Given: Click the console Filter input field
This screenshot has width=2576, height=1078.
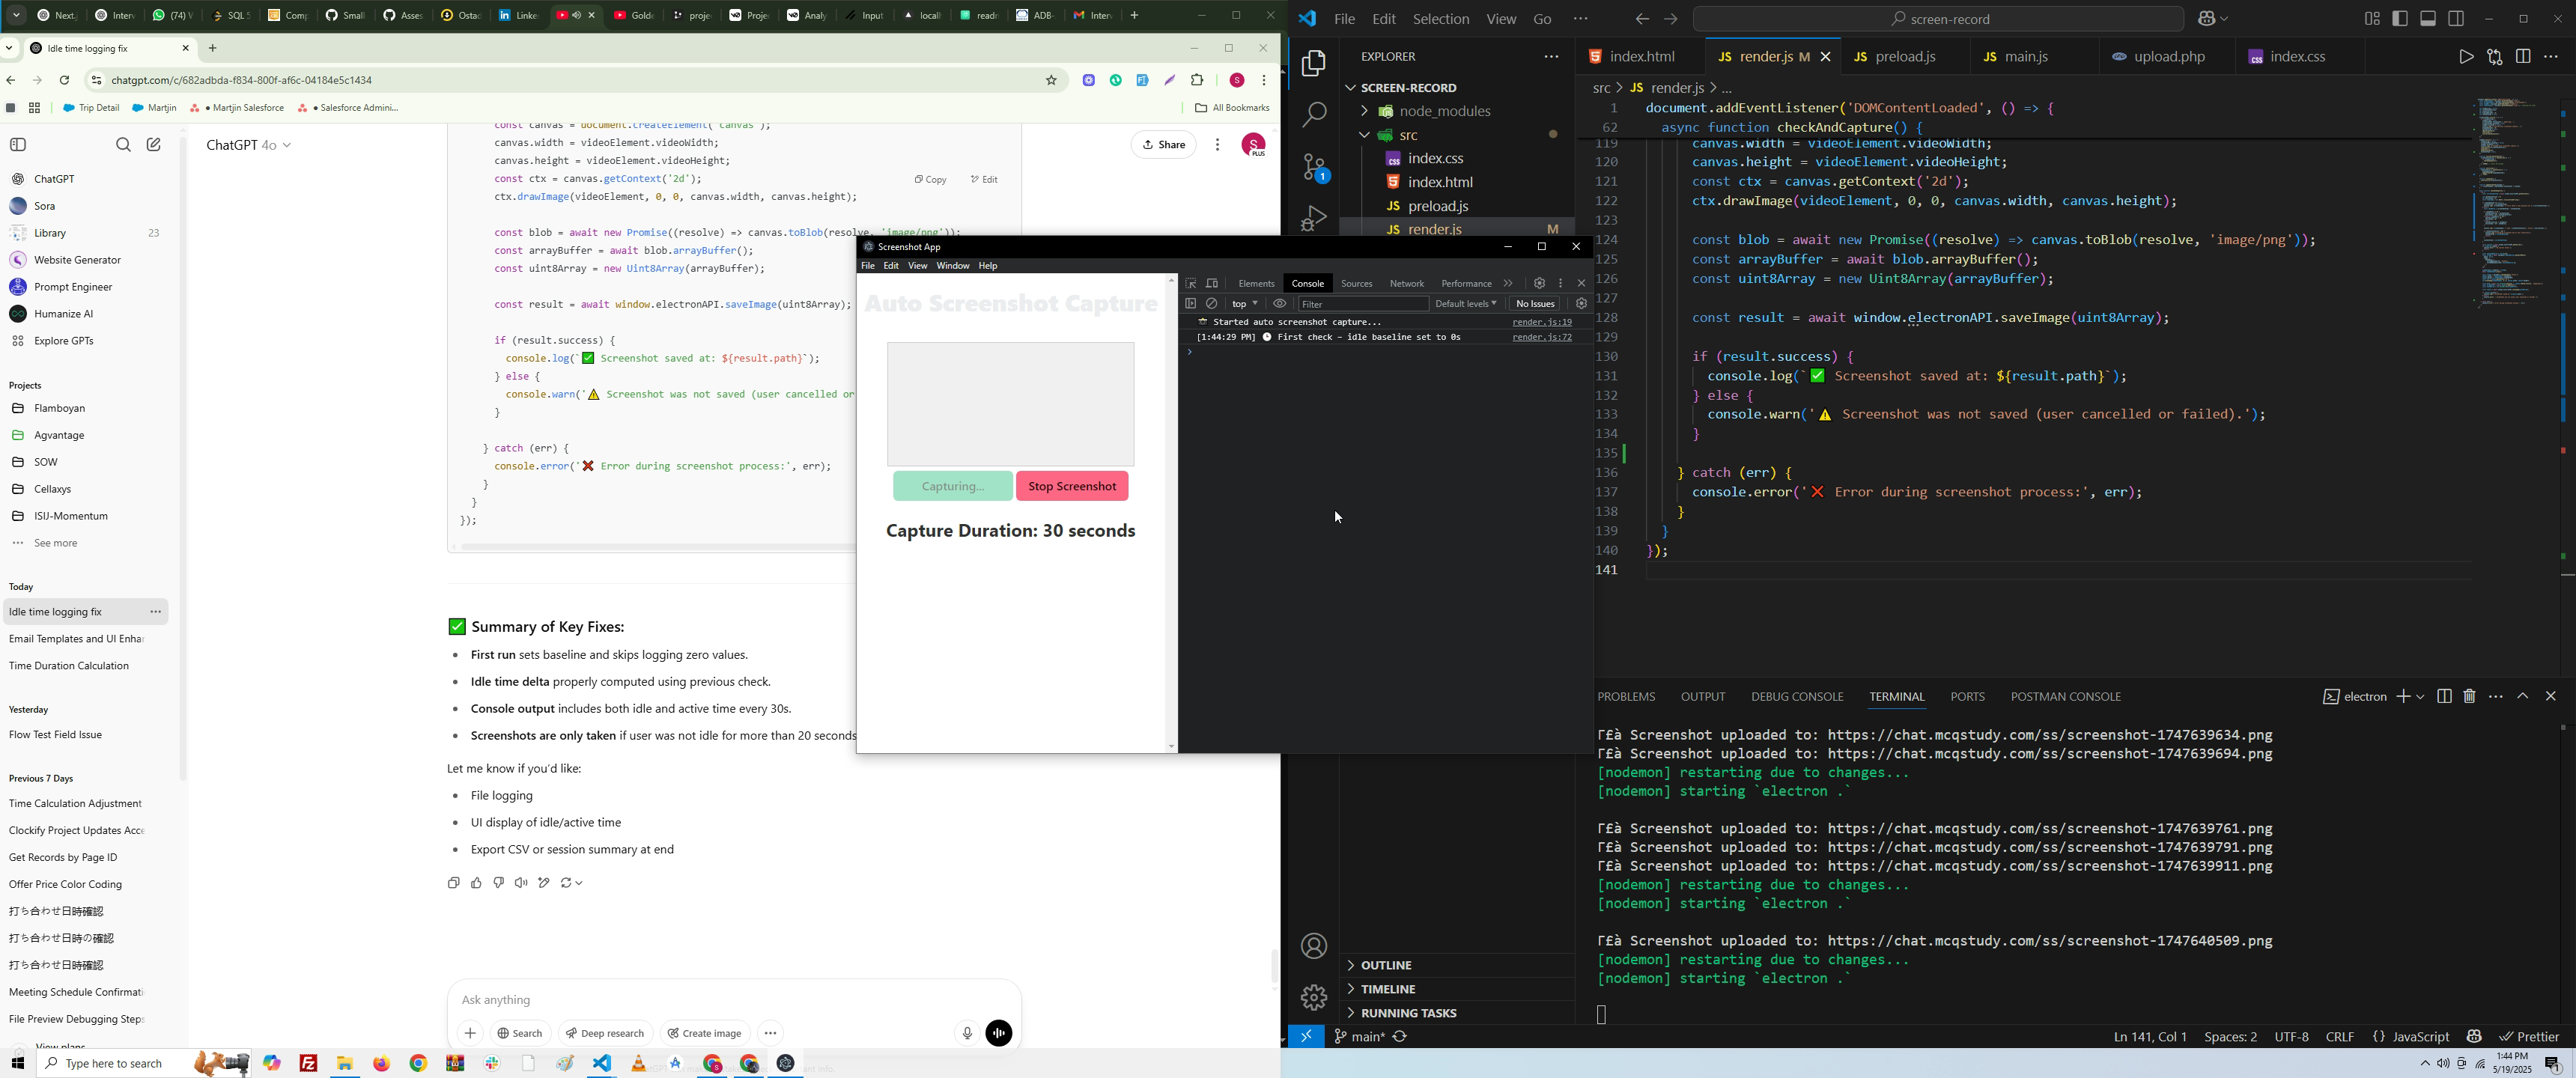Looking at the screenshot, I should click(x=1362, y=304).
